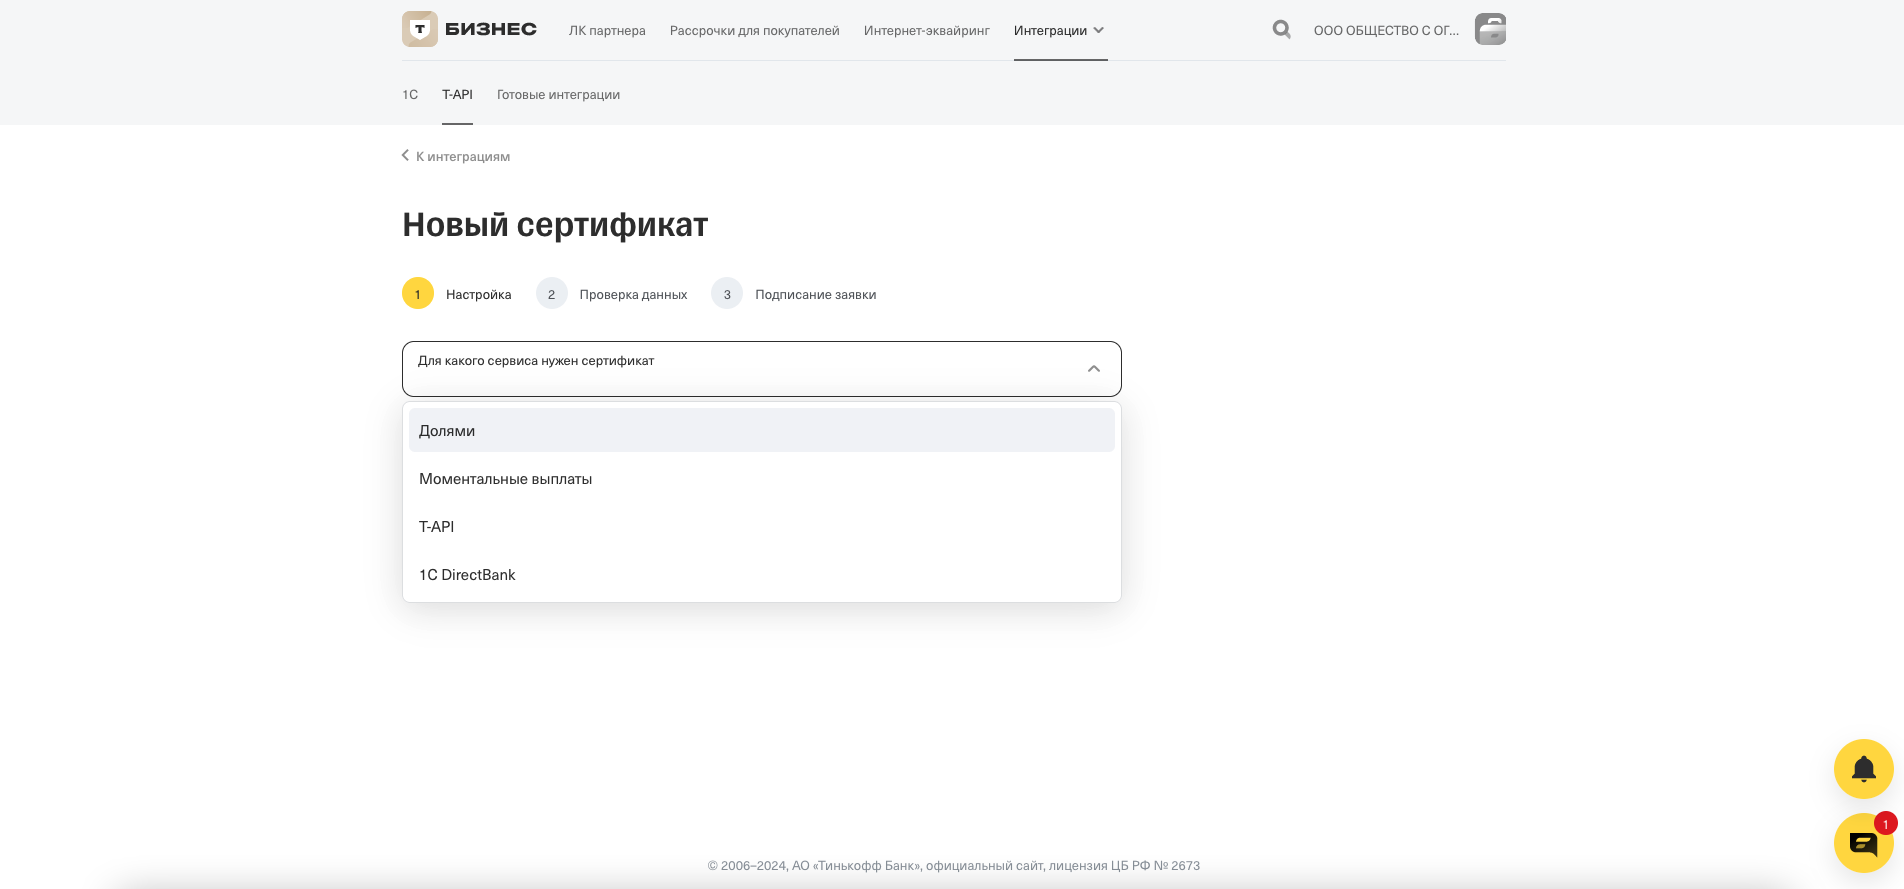The height and width of the screenshot is (889, 1904).
Task: Click the T-Бизнес logo icon
Action: pos(420,29)
